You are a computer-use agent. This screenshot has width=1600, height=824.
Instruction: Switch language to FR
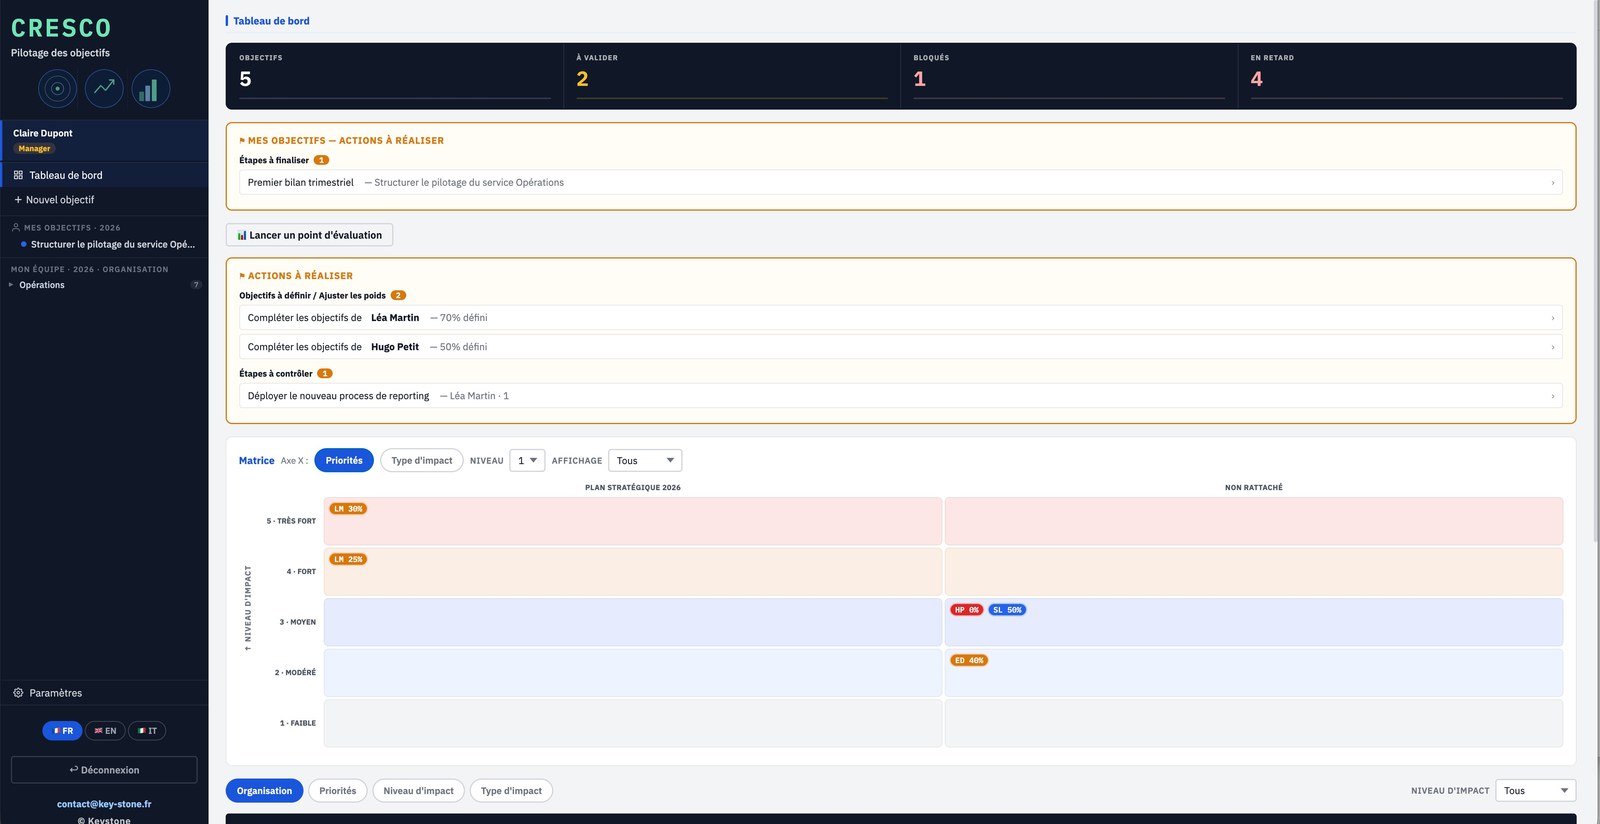pyautogui.click(x=62, y=731)
